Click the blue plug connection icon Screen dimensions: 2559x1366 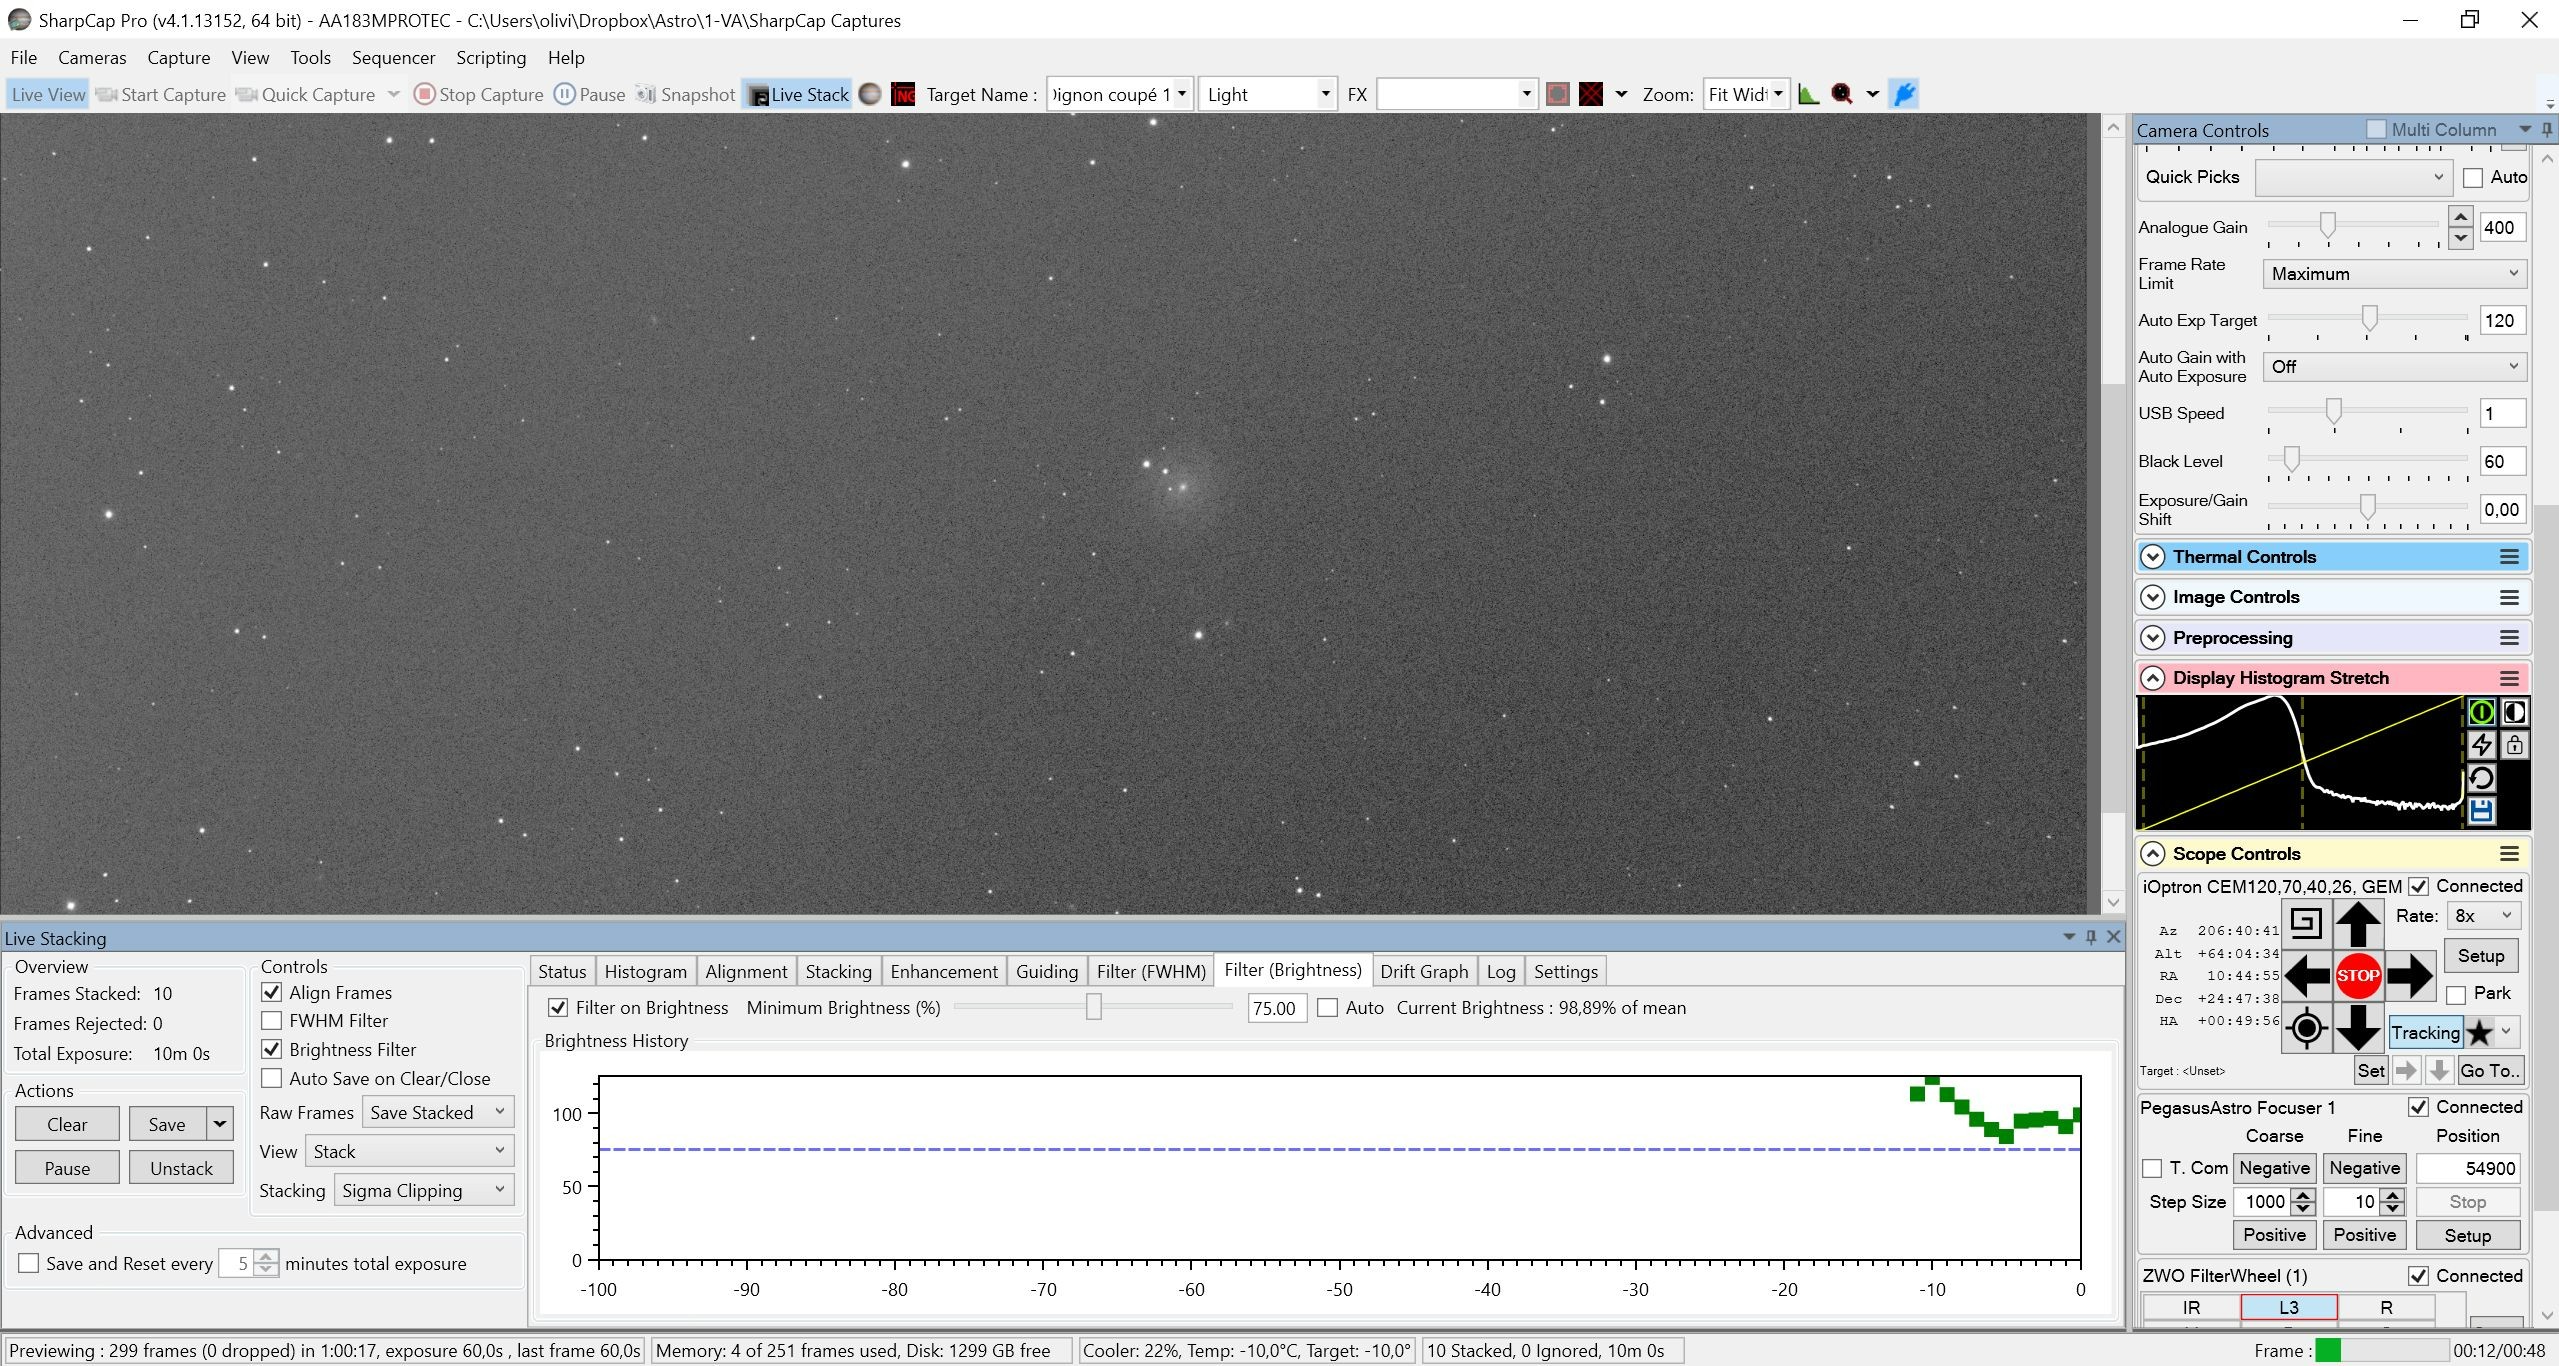1904,94
